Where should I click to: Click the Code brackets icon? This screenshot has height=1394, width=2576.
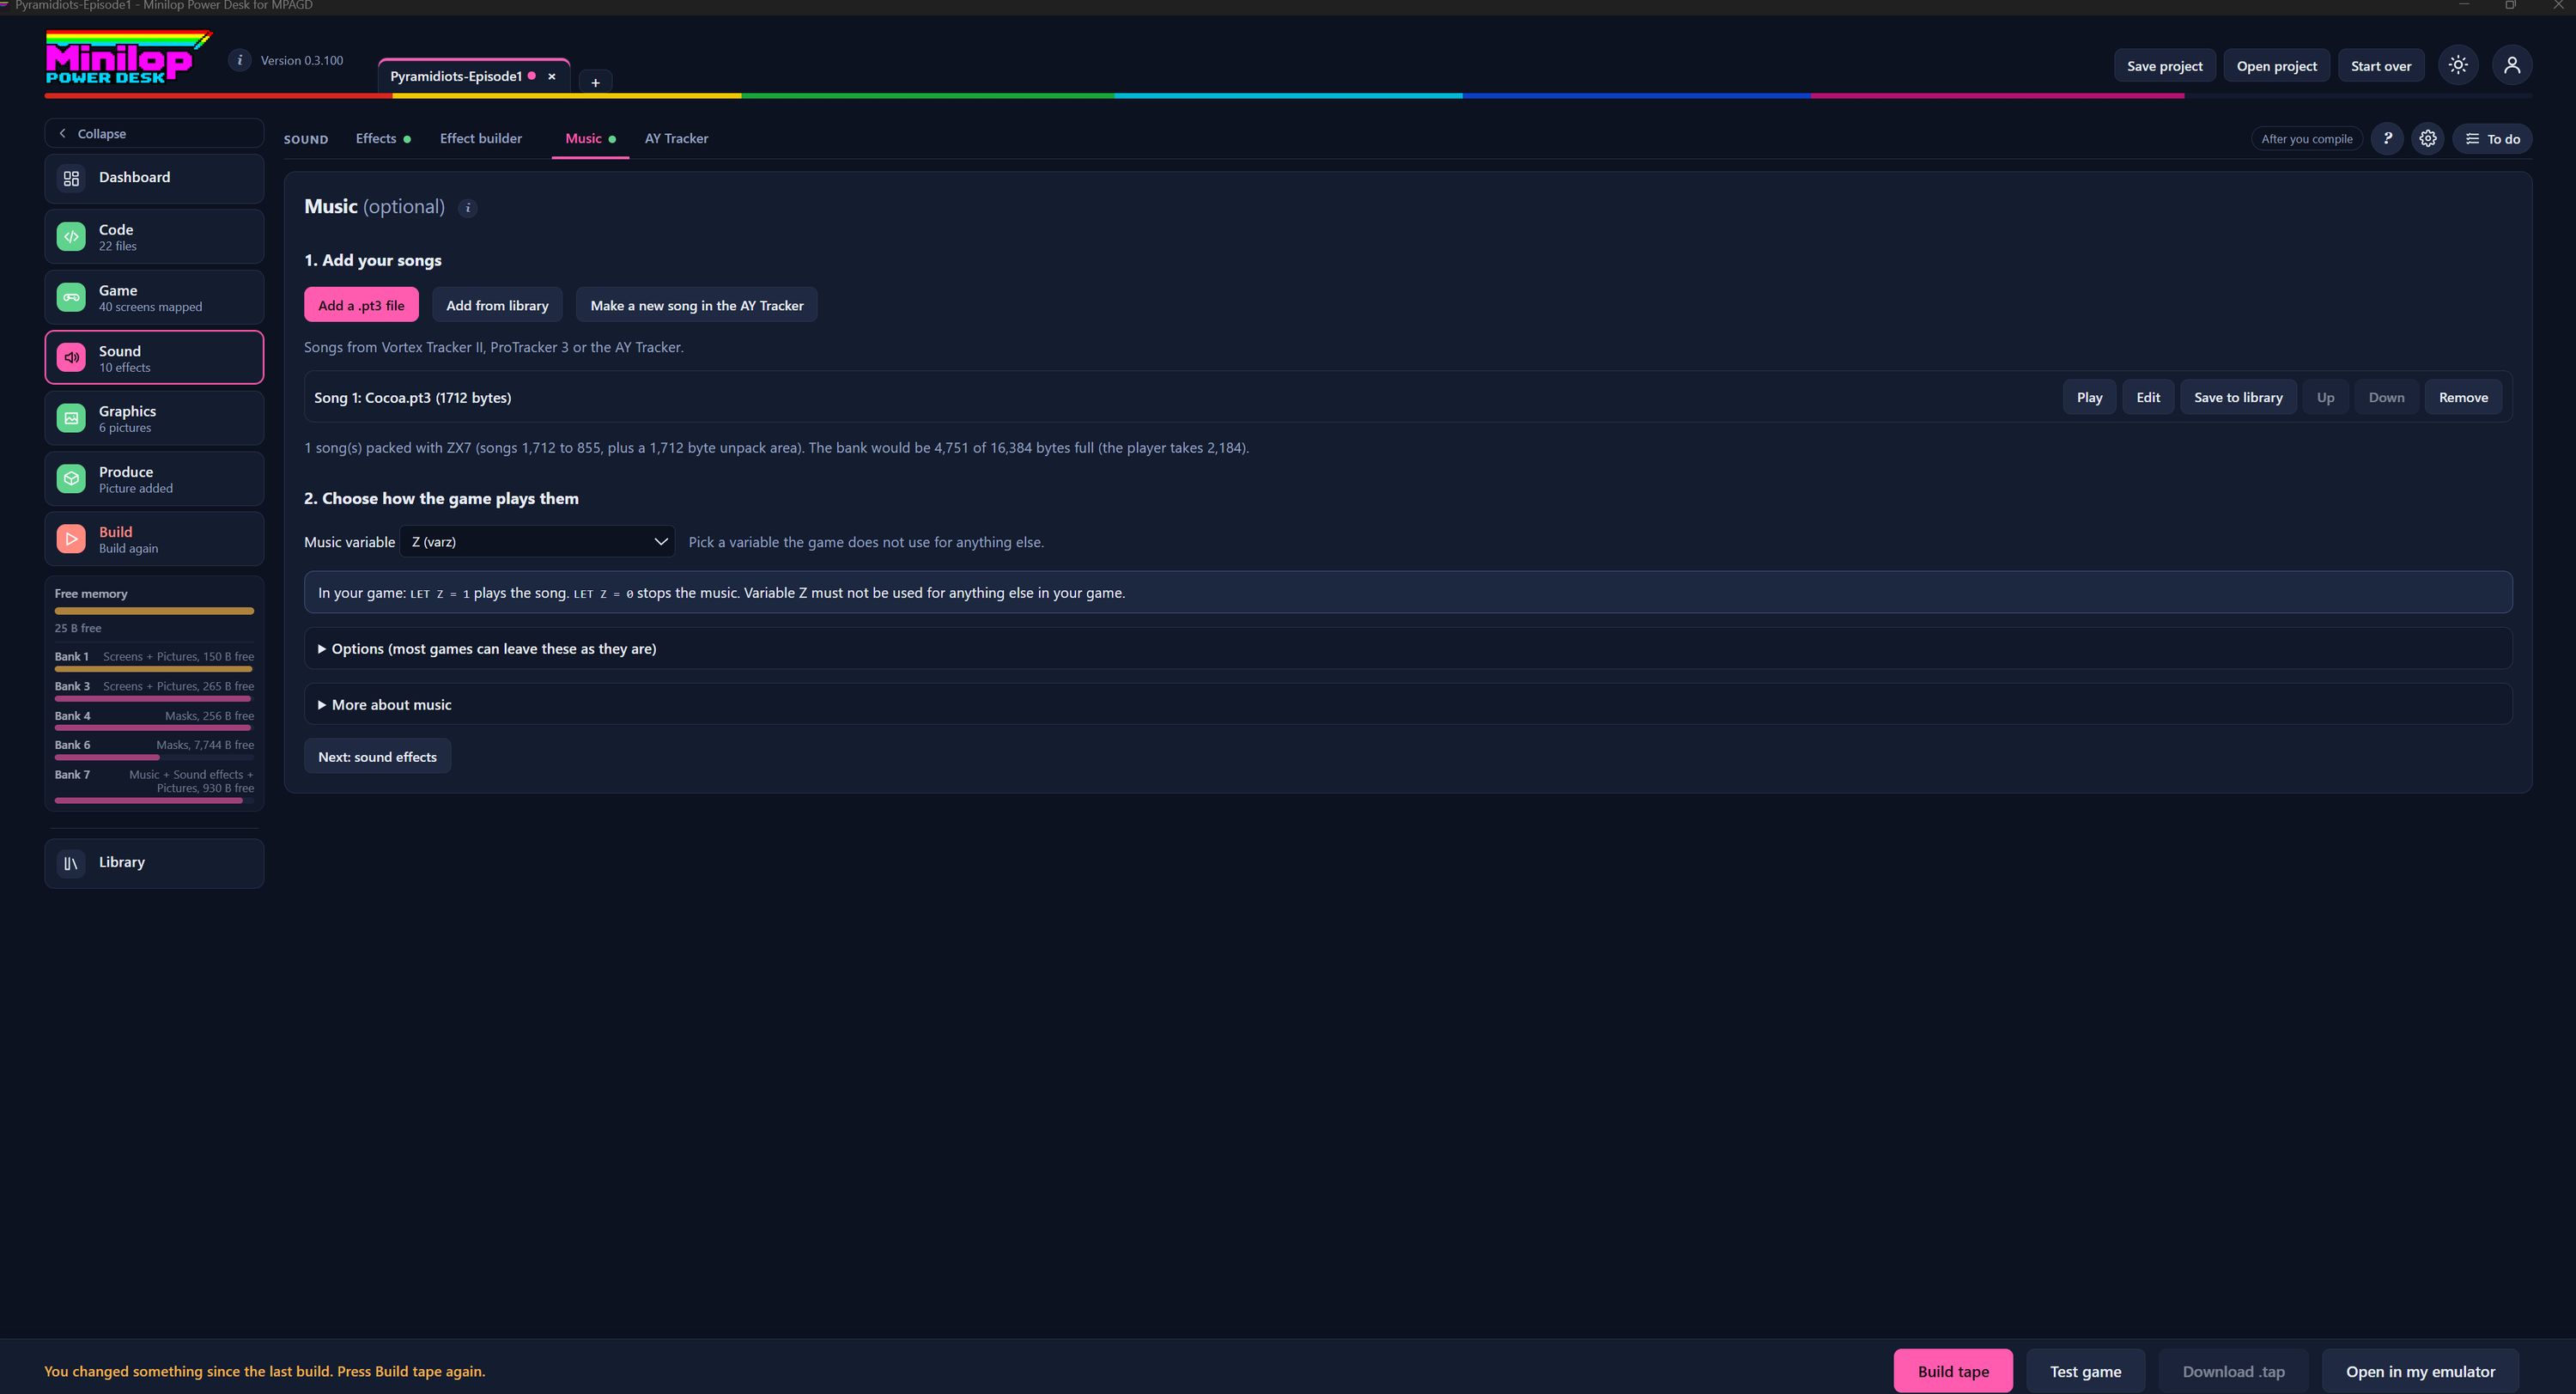pos(71,237)
